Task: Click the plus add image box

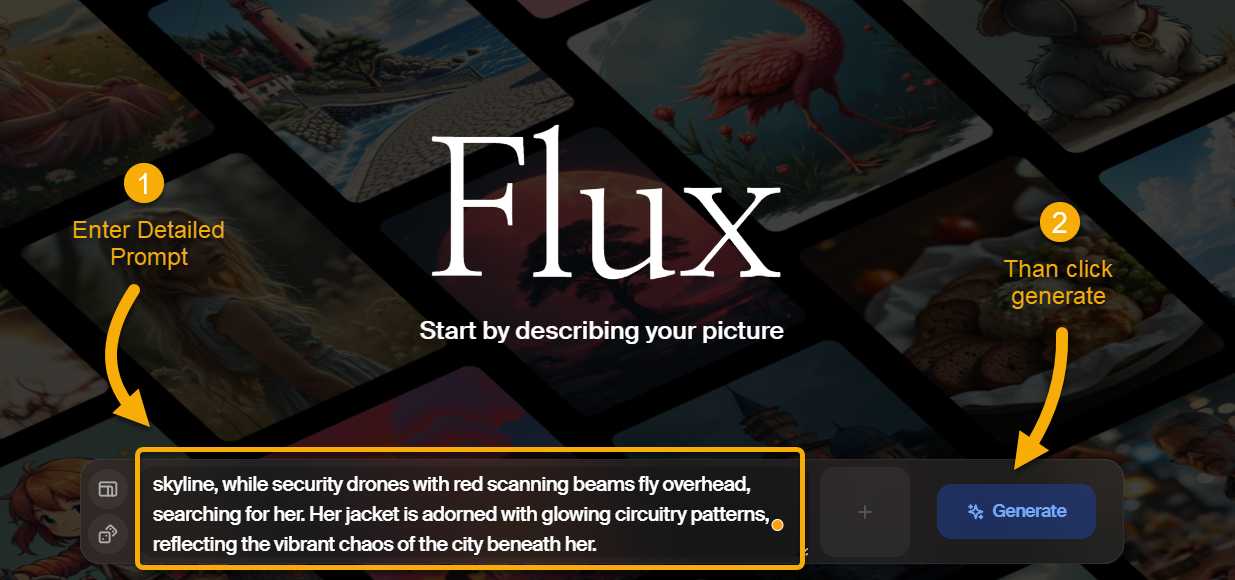Action: click(x=865, y=512)
